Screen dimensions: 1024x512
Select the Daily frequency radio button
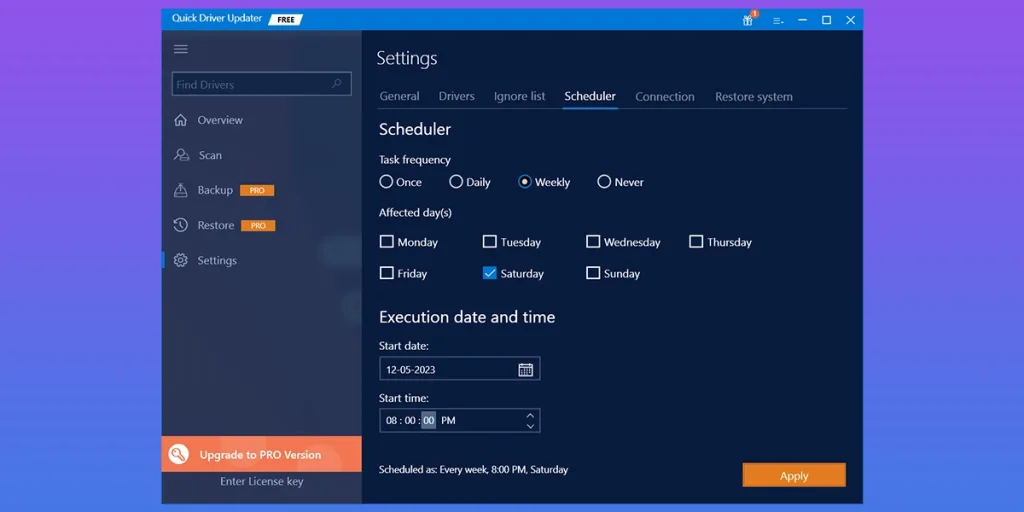pos(456,182)
